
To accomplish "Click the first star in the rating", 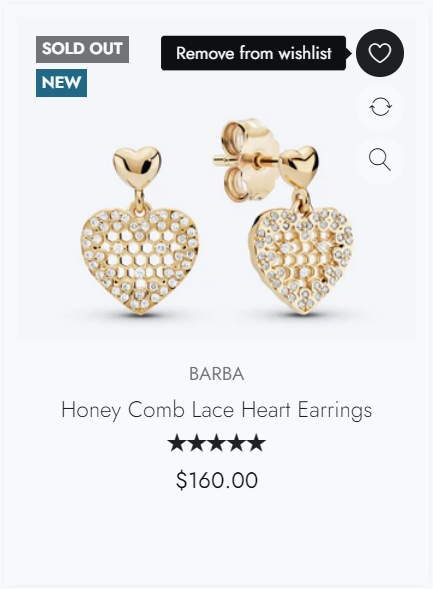I will [x=177, y=443].
